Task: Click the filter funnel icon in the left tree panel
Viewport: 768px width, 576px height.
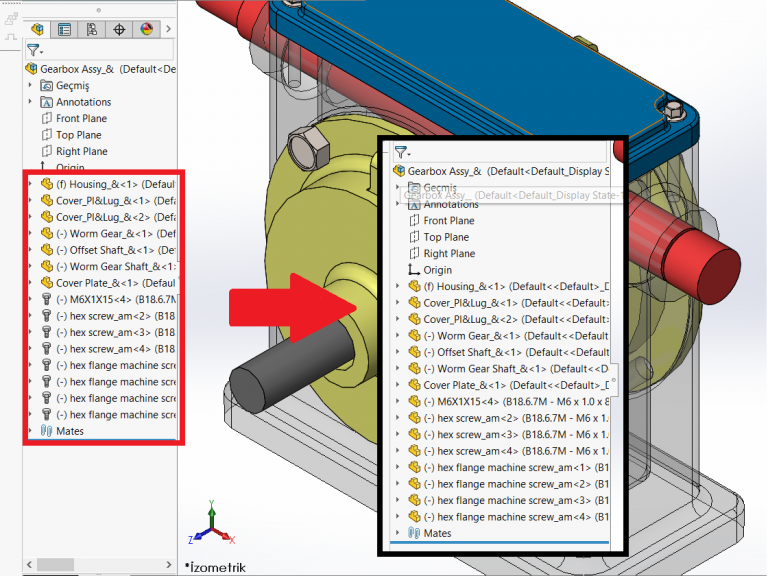Action: 36,50
